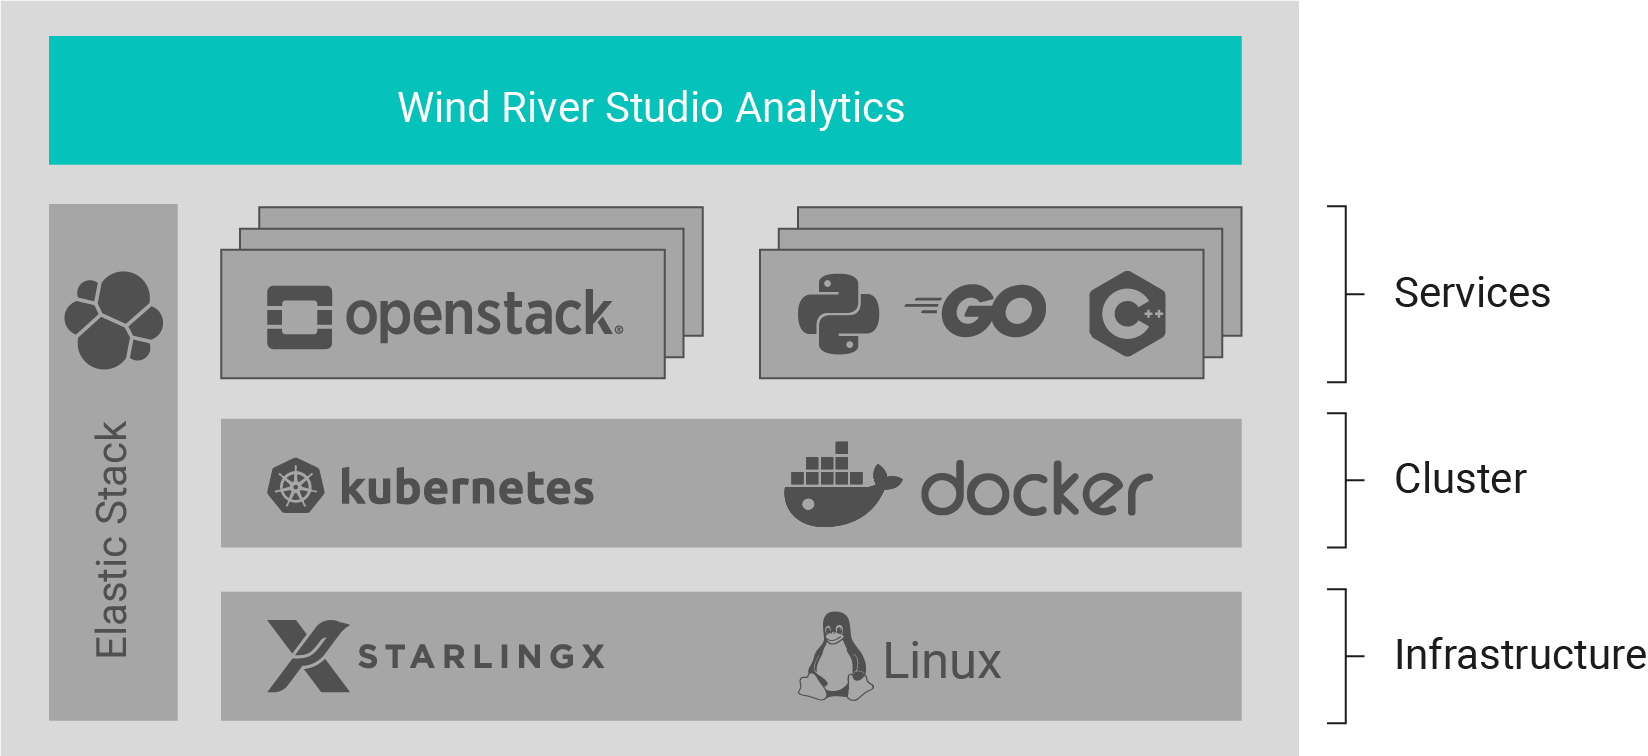Click the Elastic Stack cluster logo
Image resolution: width=1648 pixels, height=756 pixels.
114,320
